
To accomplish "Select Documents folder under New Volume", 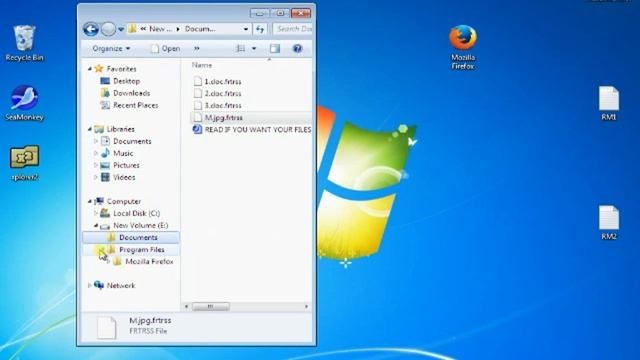I will coord(131,237).
